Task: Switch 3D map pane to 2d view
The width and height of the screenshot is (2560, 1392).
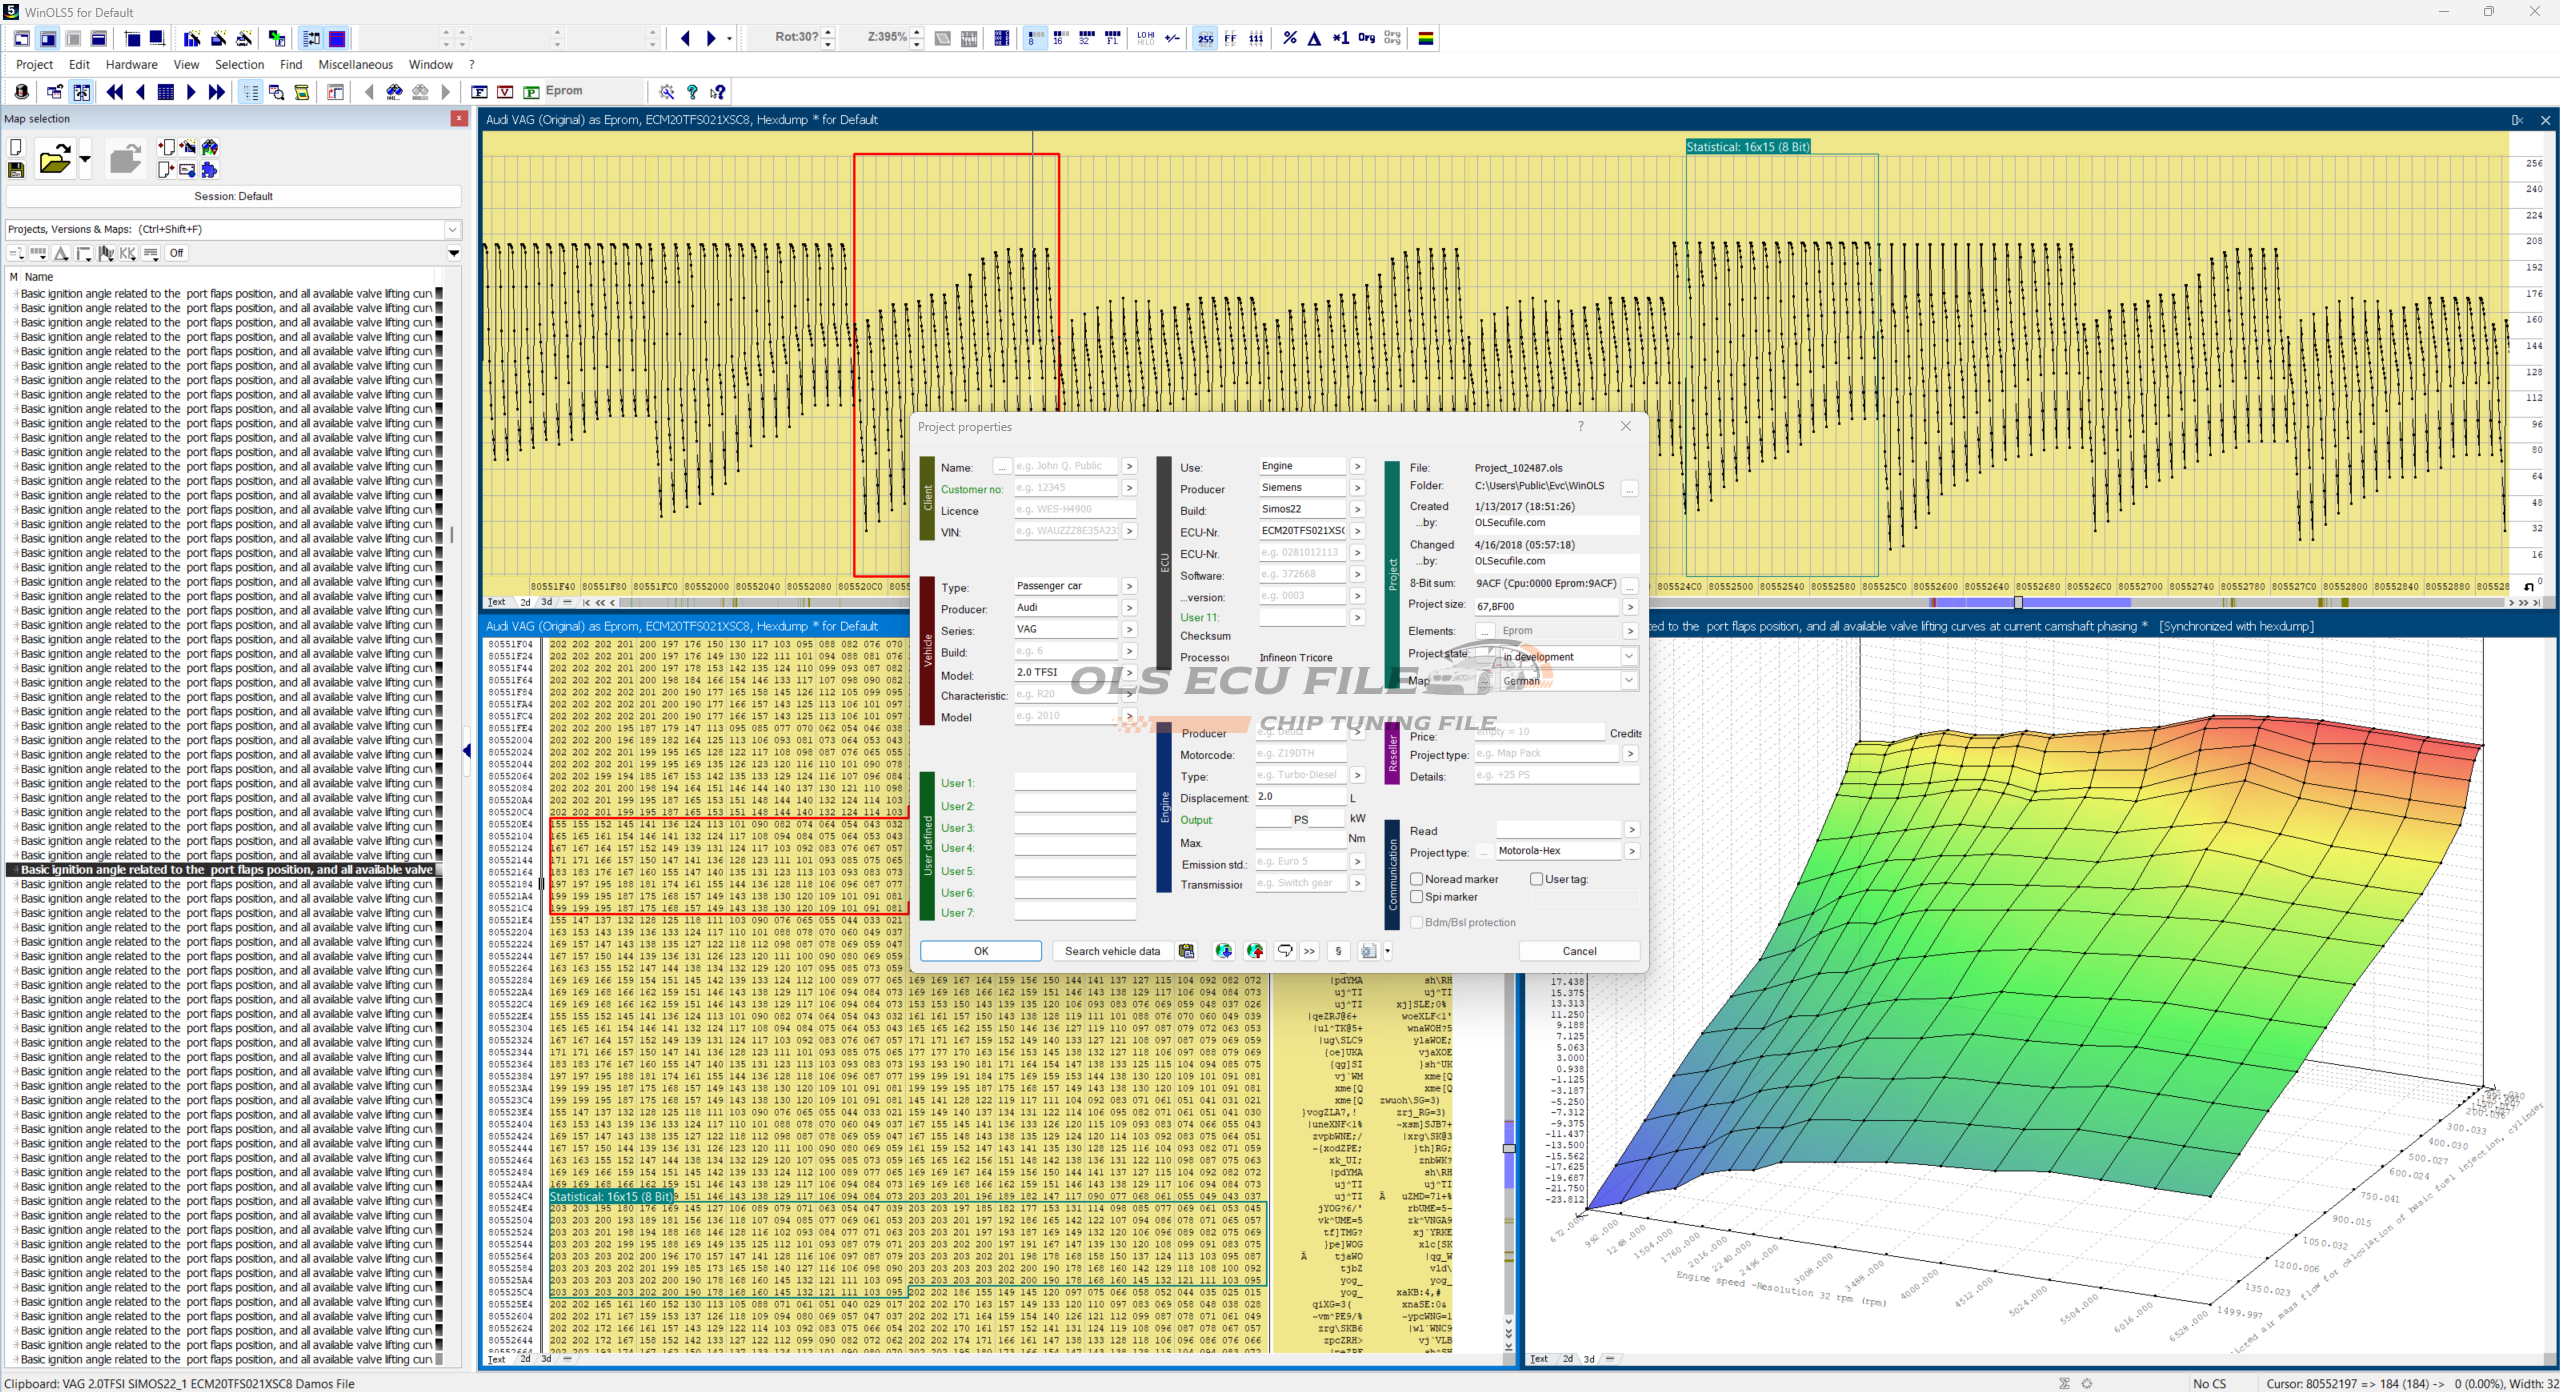Action: point(1567,1359)
